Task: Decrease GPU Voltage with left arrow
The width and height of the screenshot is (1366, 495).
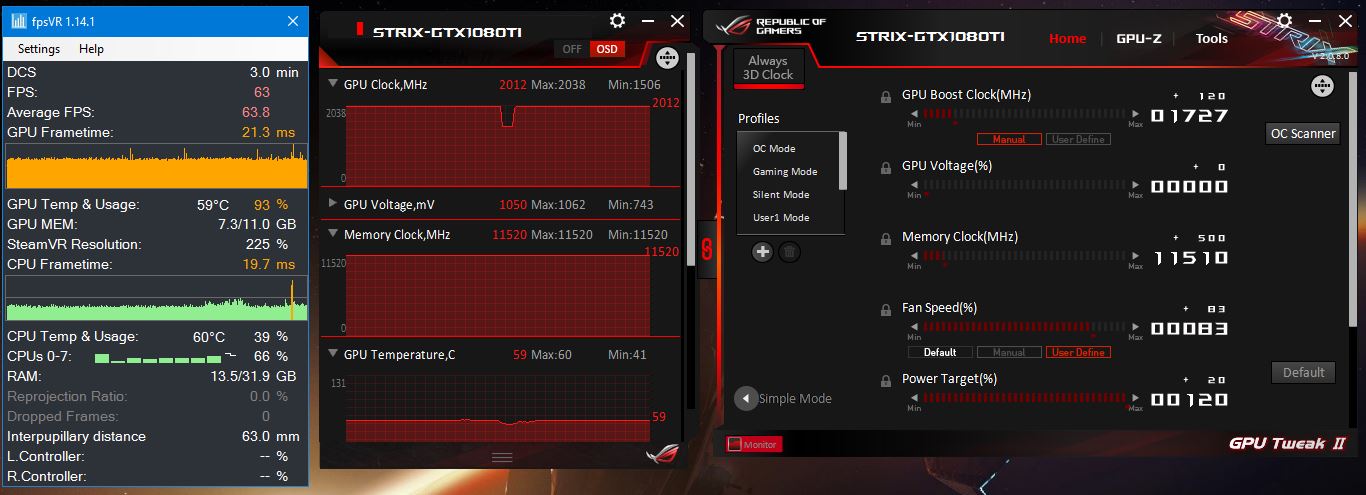Action: 913,185
